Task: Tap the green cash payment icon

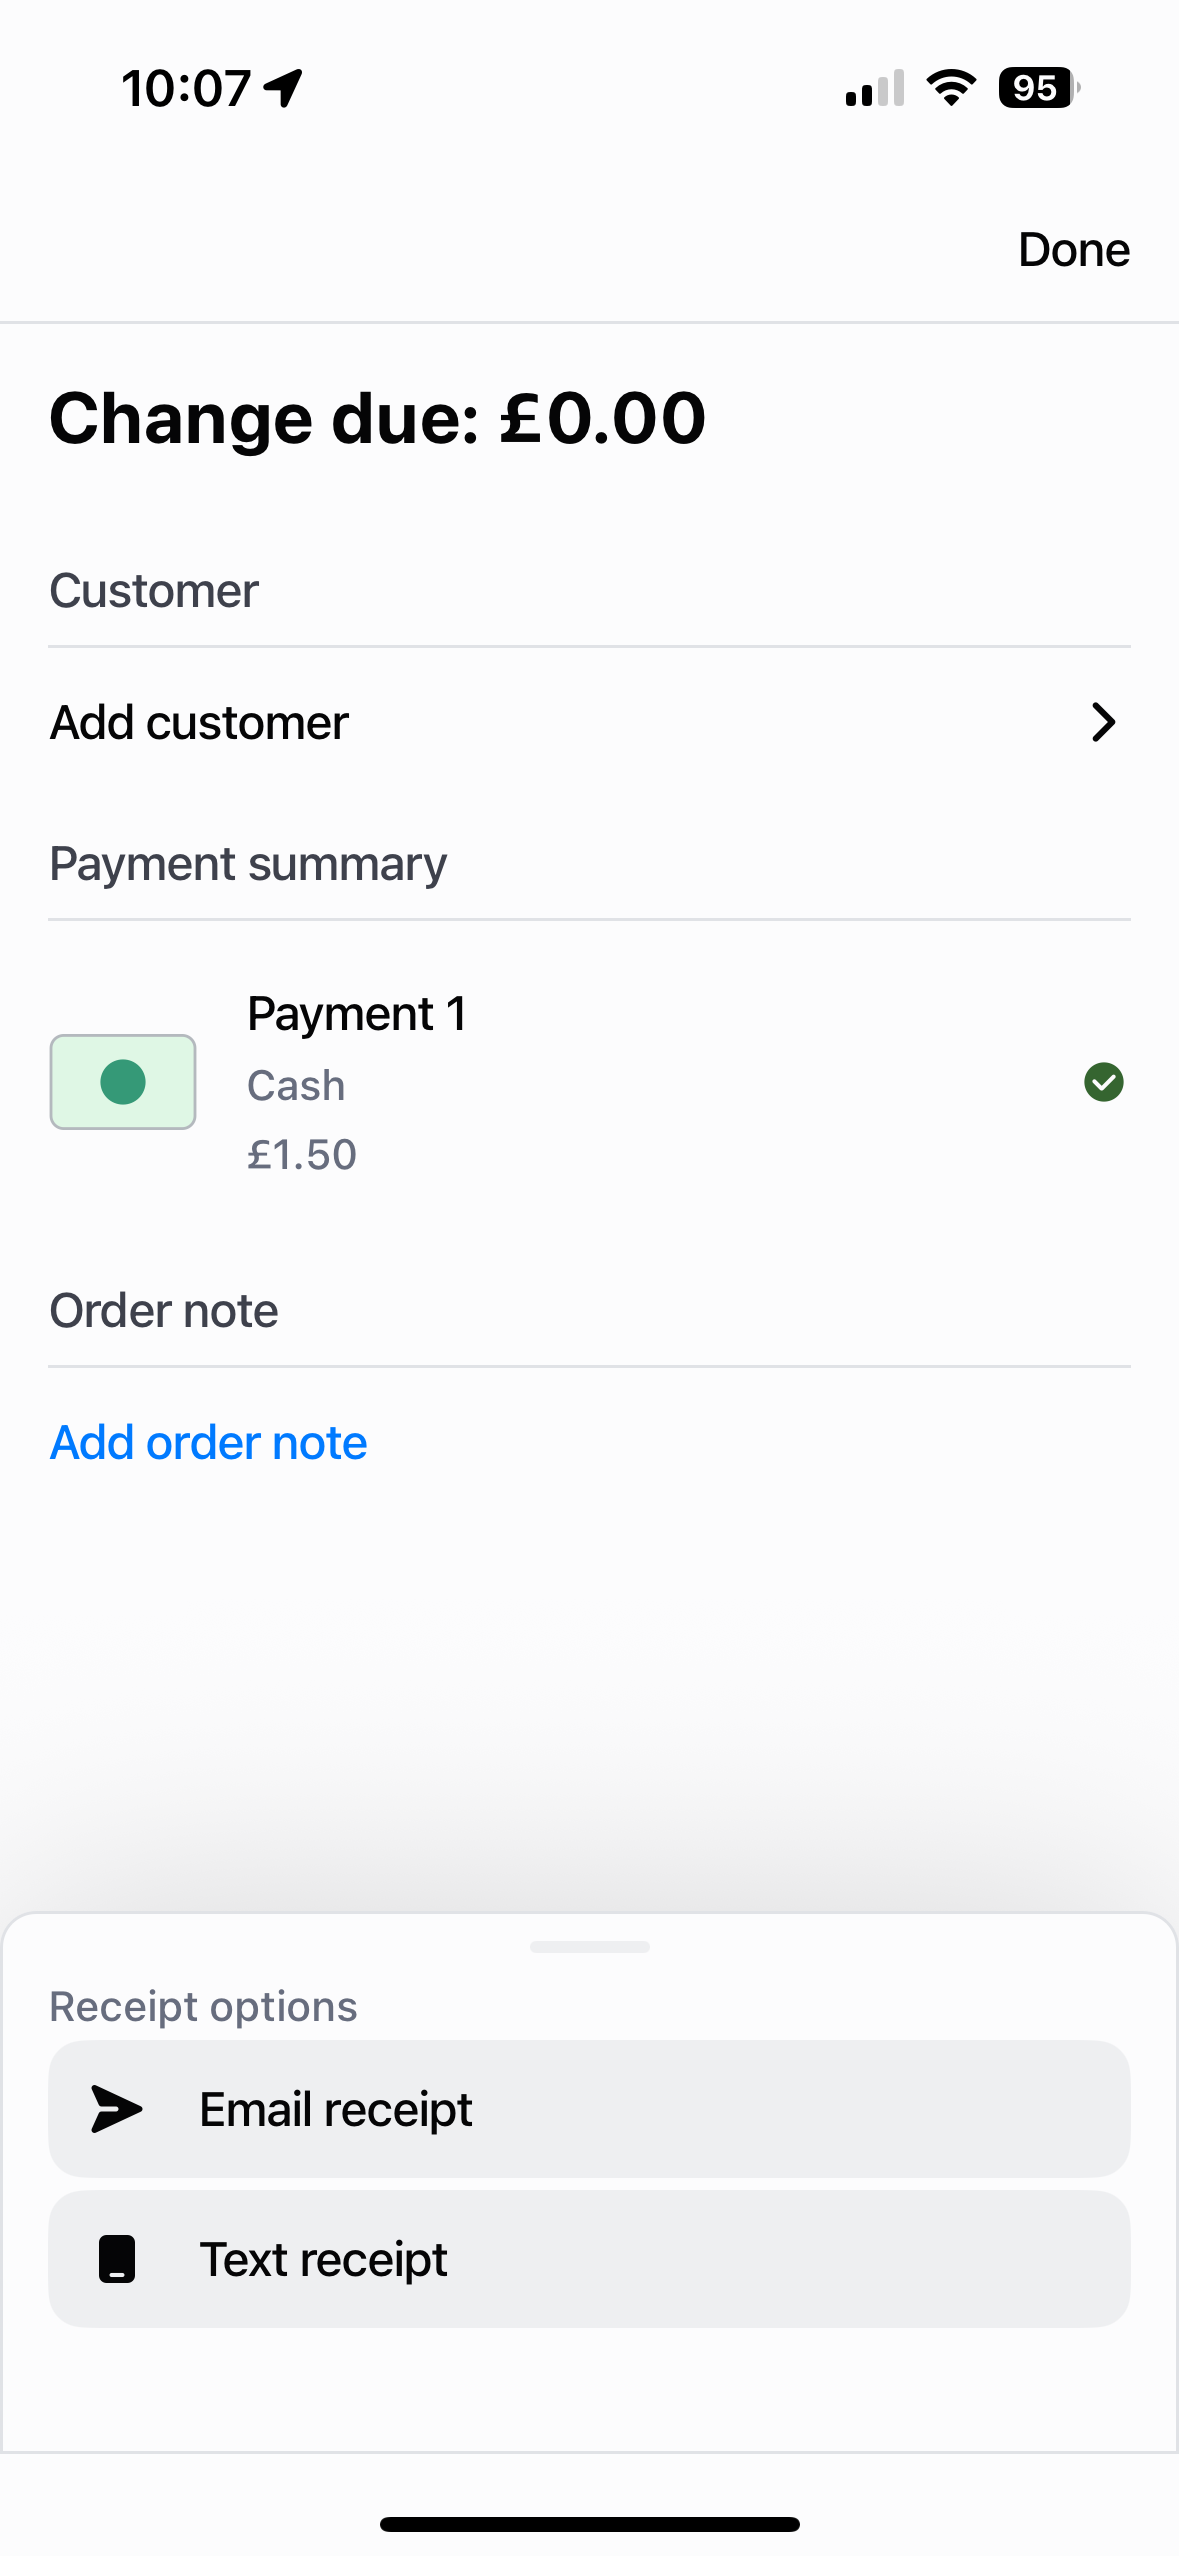Action: click(123, 1082)
